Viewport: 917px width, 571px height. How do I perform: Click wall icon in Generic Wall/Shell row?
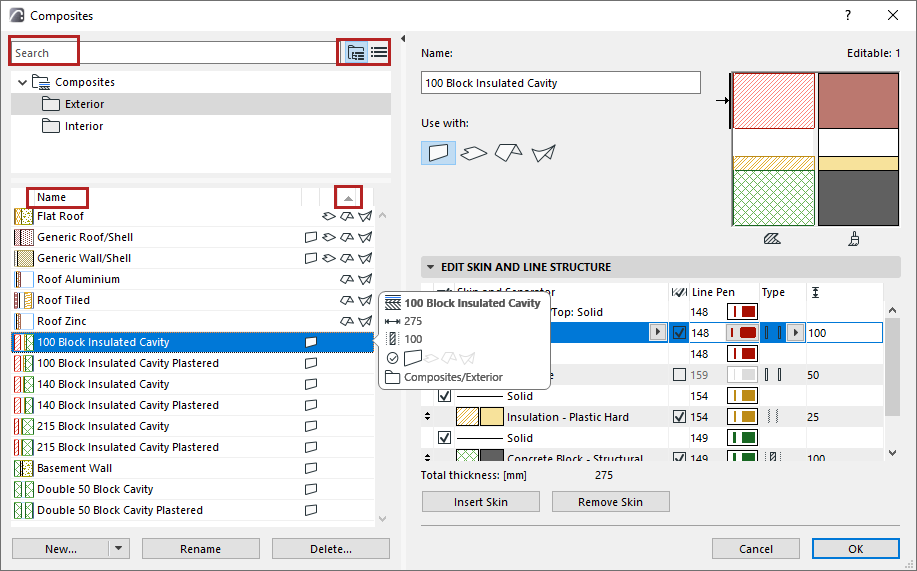[311, 258]
